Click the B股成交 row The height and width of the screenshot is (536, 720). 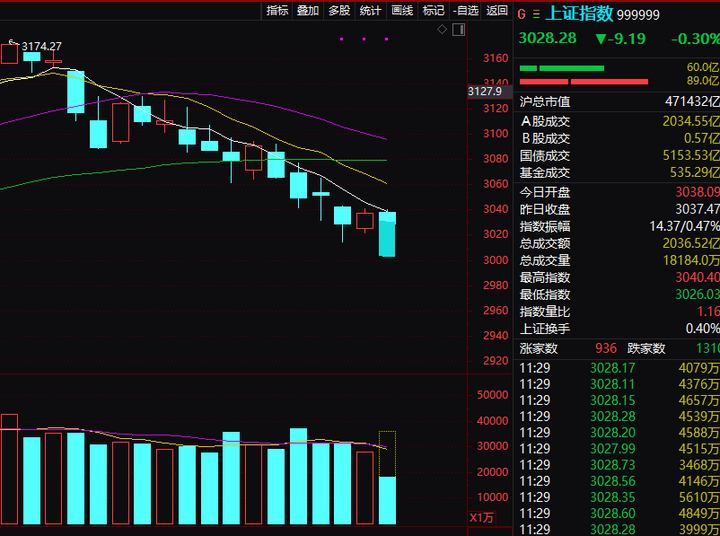click(619, 138)
